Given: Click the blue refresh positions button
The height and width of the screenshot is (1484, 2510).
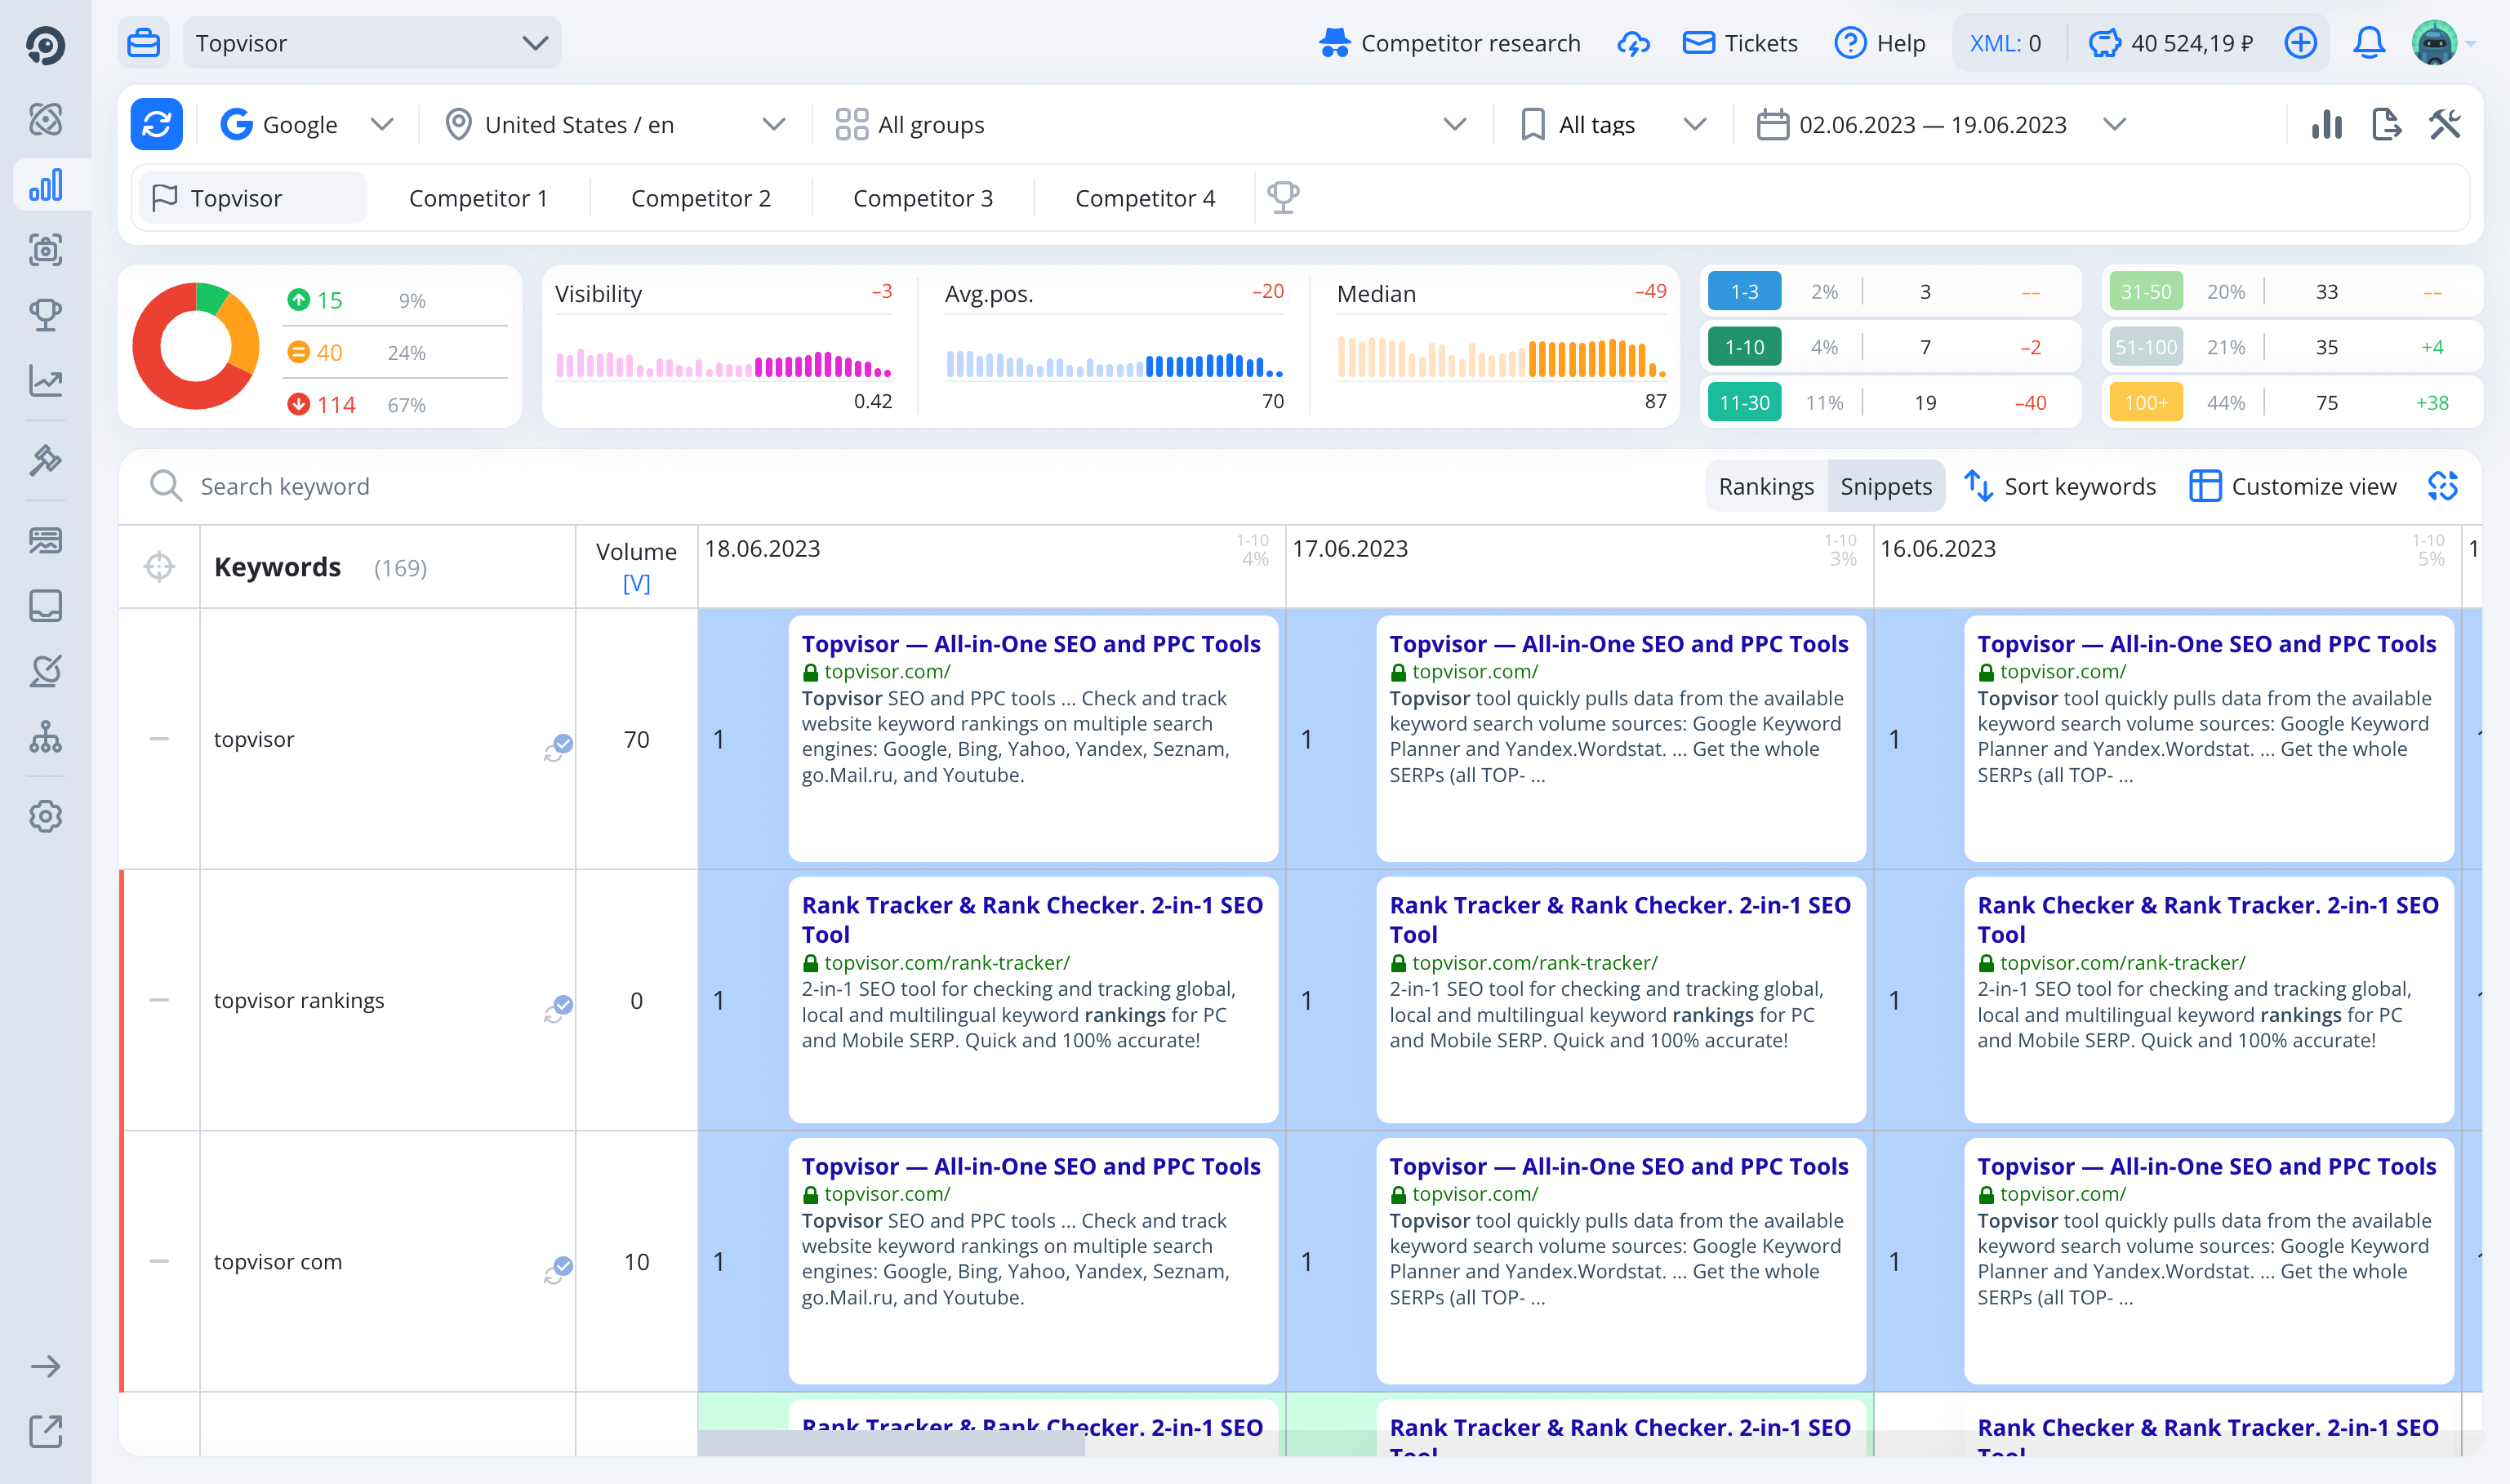Looking at the screenshot, I should [x=156, y=124].
